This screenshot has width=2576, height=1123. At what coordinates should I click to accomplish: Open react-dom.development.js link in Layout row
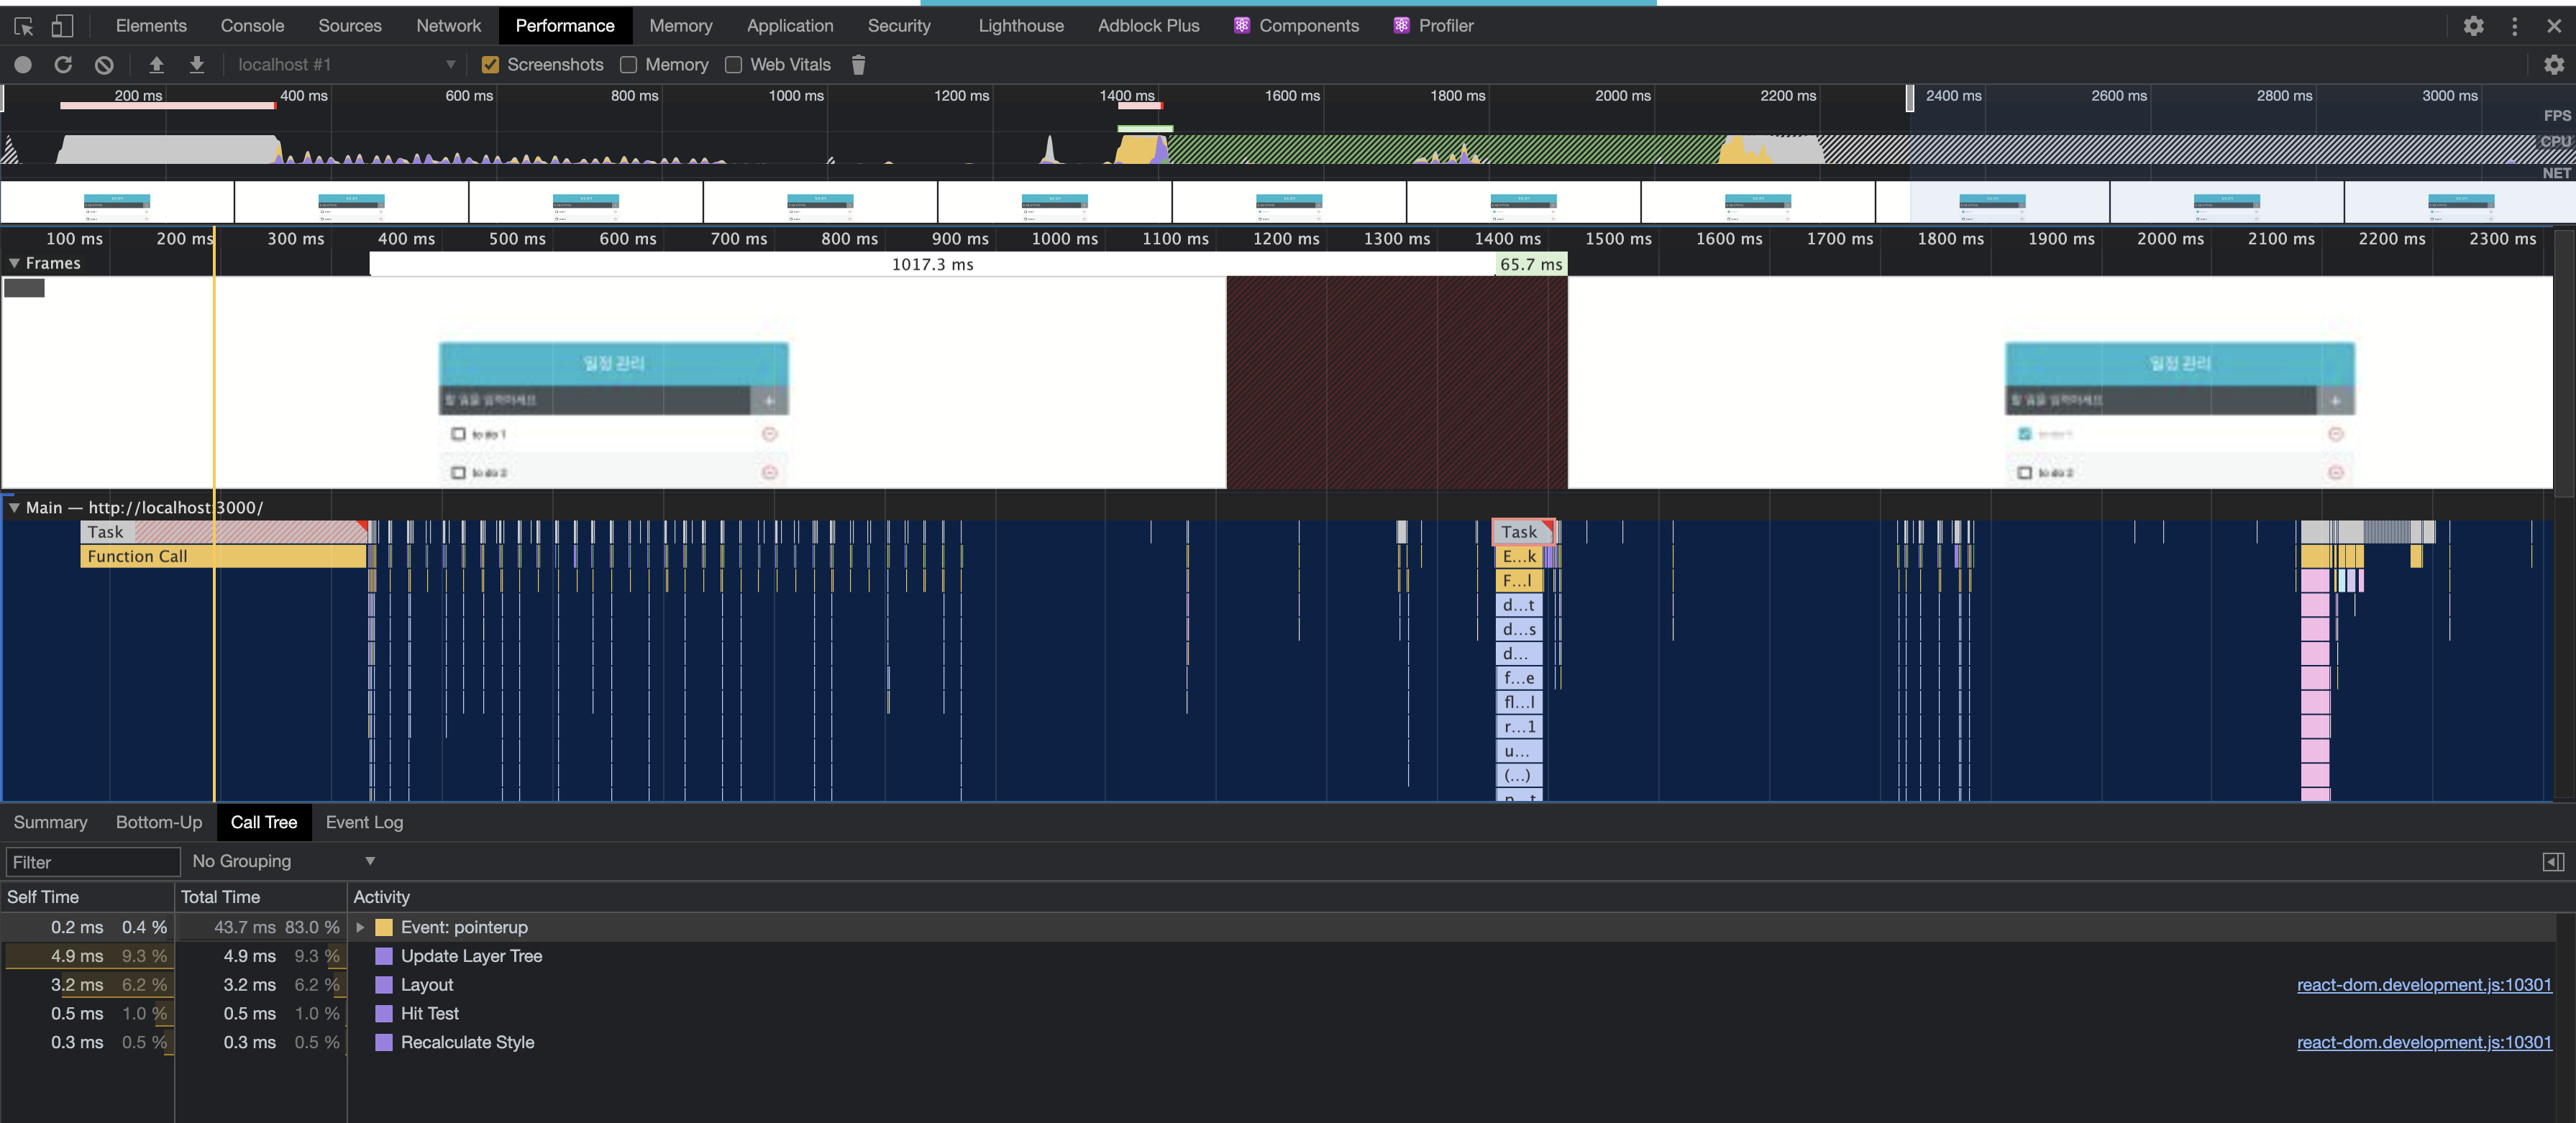[2423, 985]
